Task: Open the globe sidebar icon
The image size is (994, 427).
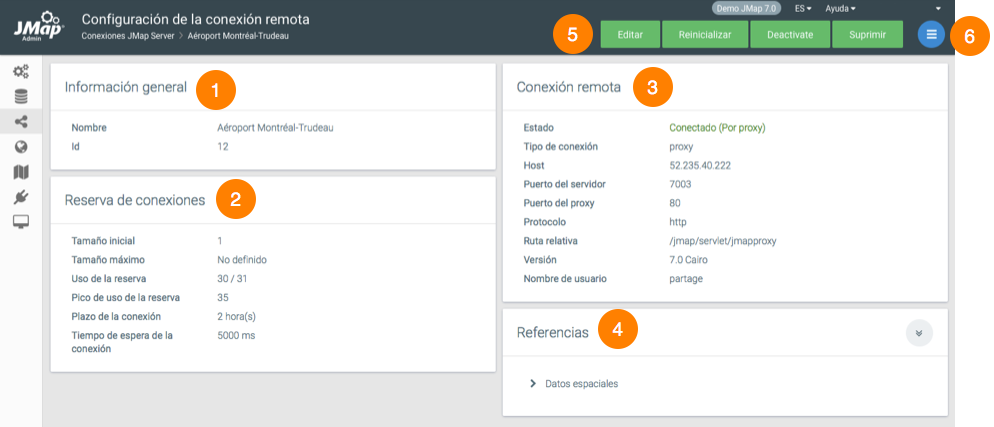Action: click(20, 147)
